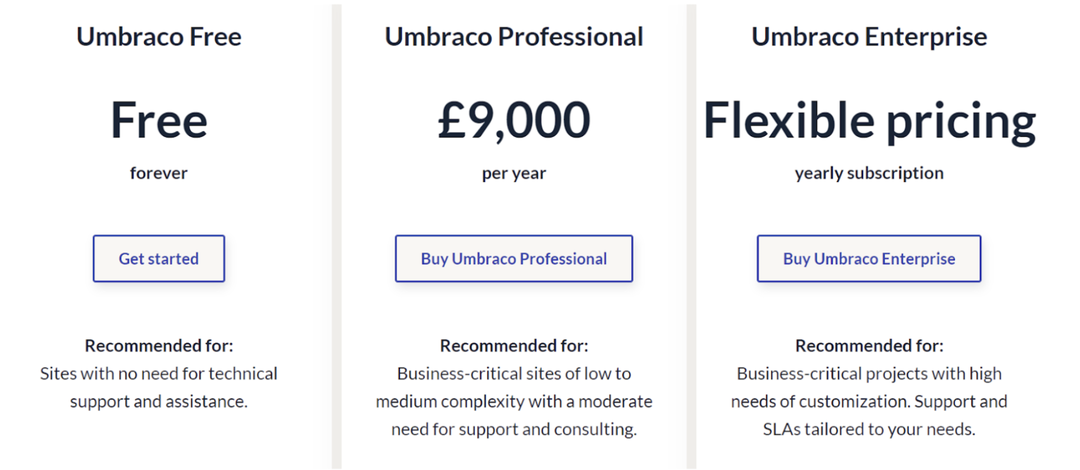This screenshot has height=470, width=1080.
Task: Click the large Free price text
Action: [159, 120]
